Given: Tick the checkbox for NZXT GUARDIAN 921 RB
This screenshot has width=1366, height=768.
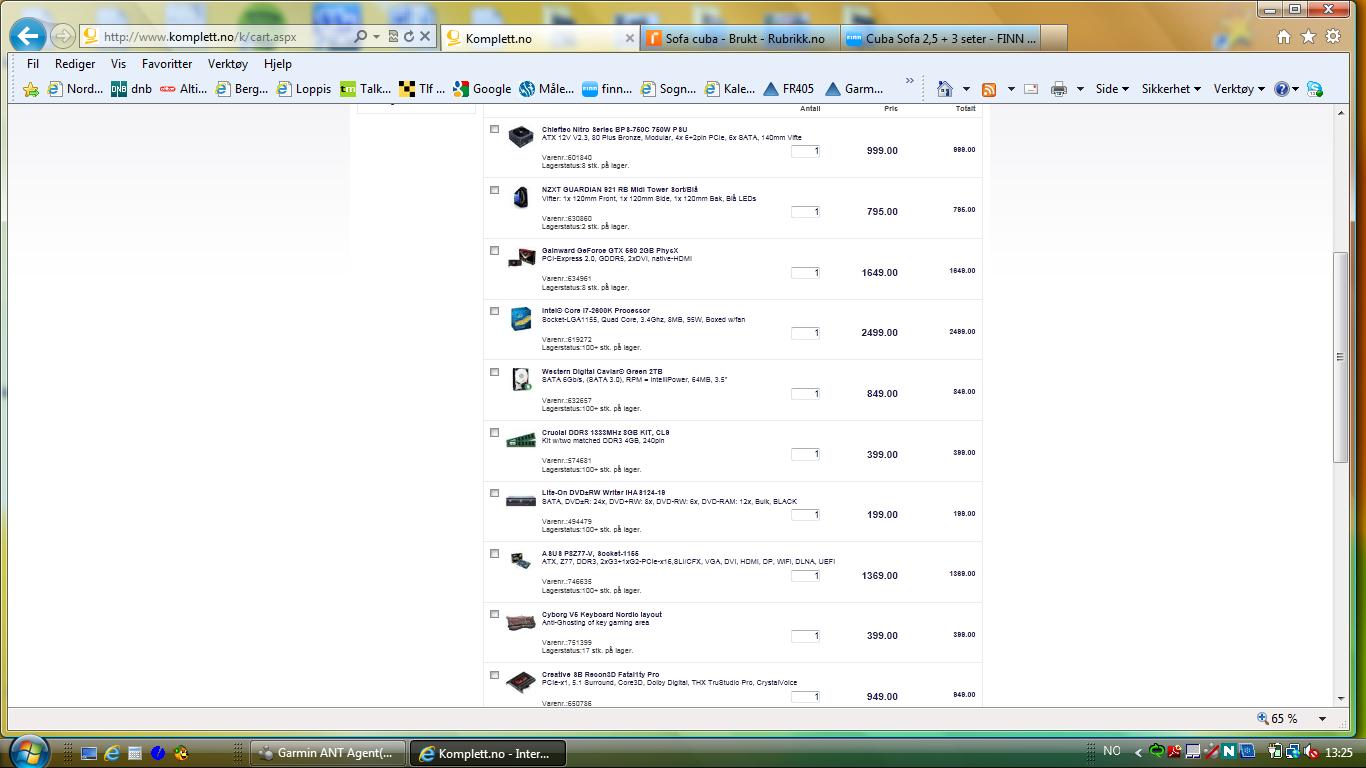Looking at the screenshot, I should point(494,190).
